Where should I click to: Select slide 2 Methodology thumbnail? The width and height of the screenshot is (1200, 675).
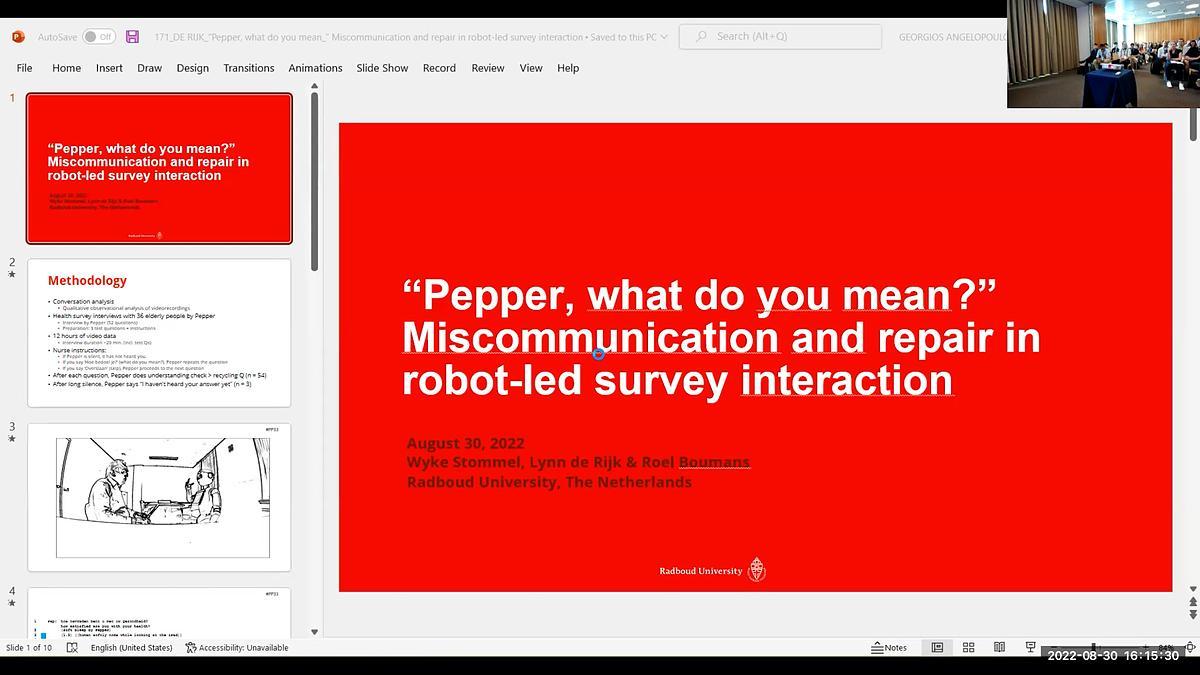click(x=159, y=333)
